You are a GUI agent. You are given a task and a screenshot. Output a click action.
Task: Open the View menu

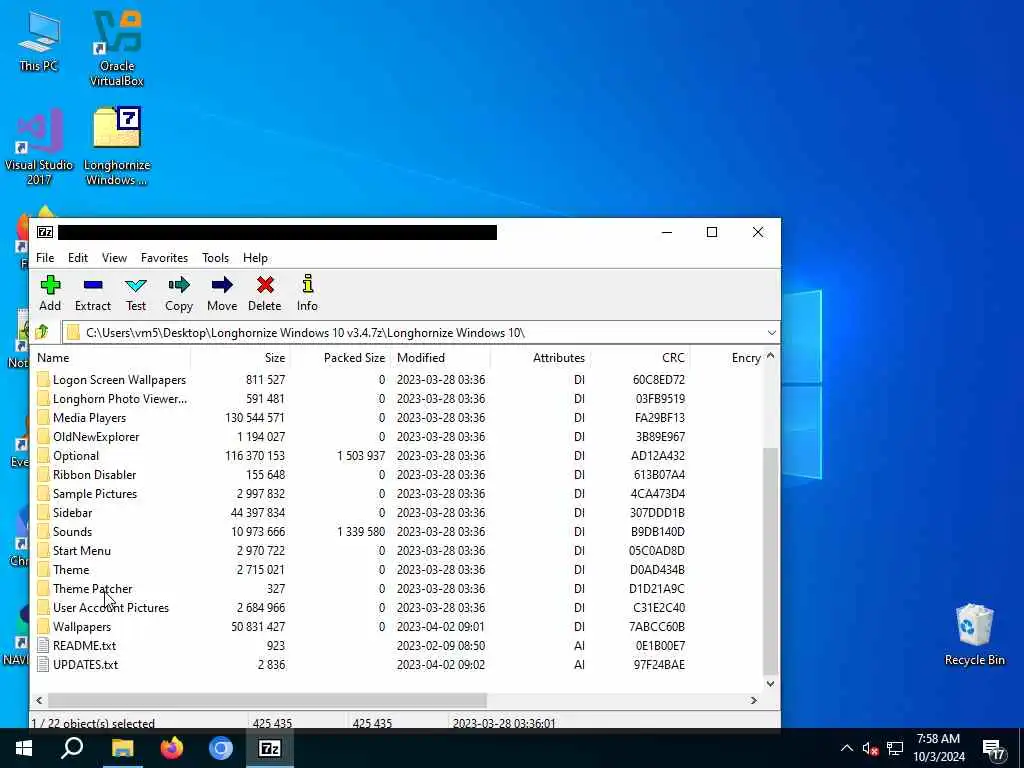coord(114,258)
